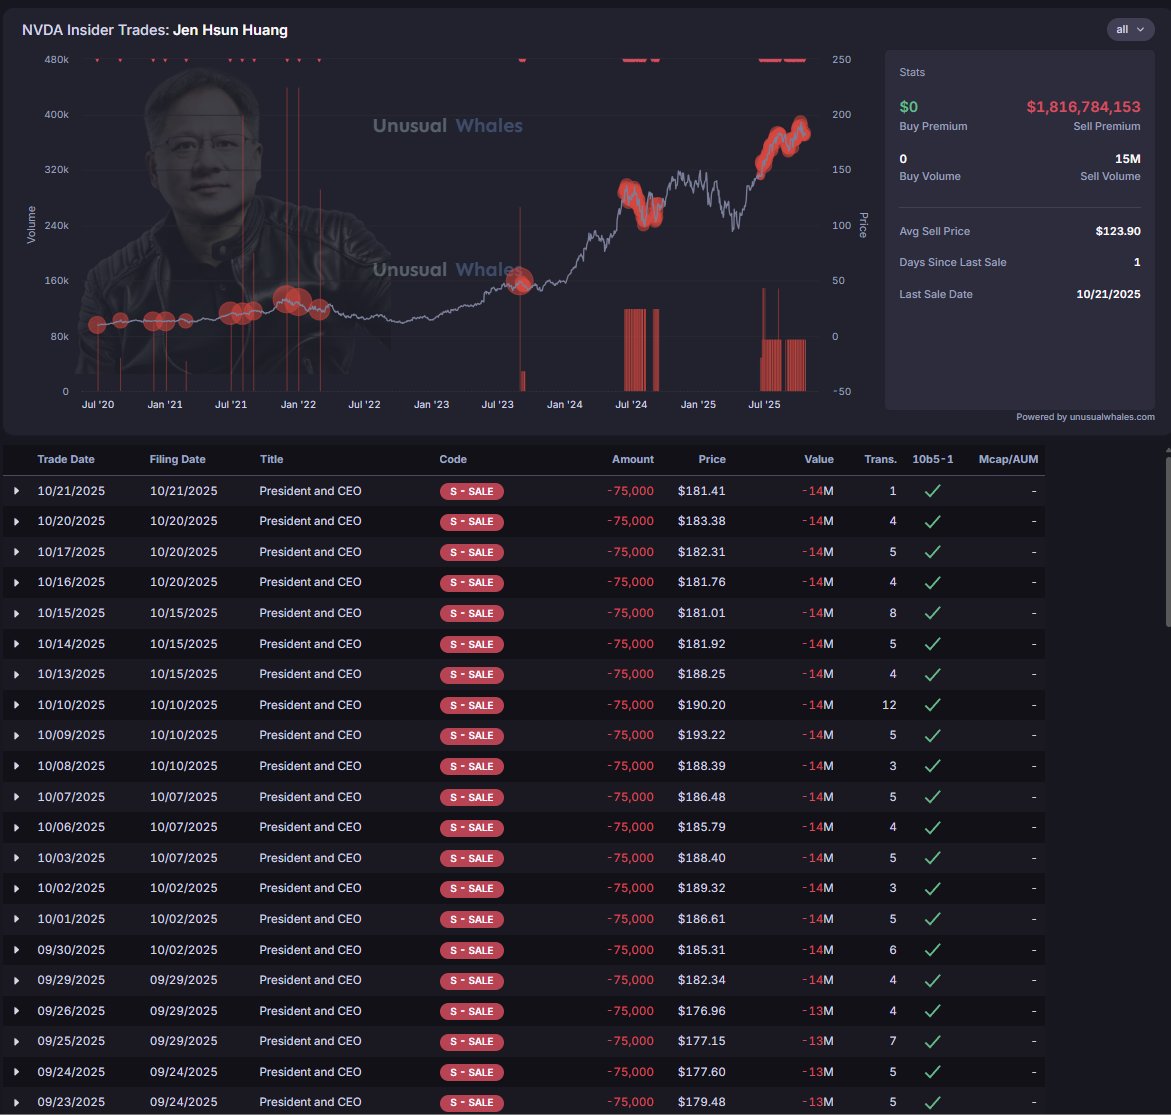This screenshot has height=1115, width=1171.
Task: Expand the 10/03/2025 trade row
Action: pyautogui.click(x=16, y=858)
